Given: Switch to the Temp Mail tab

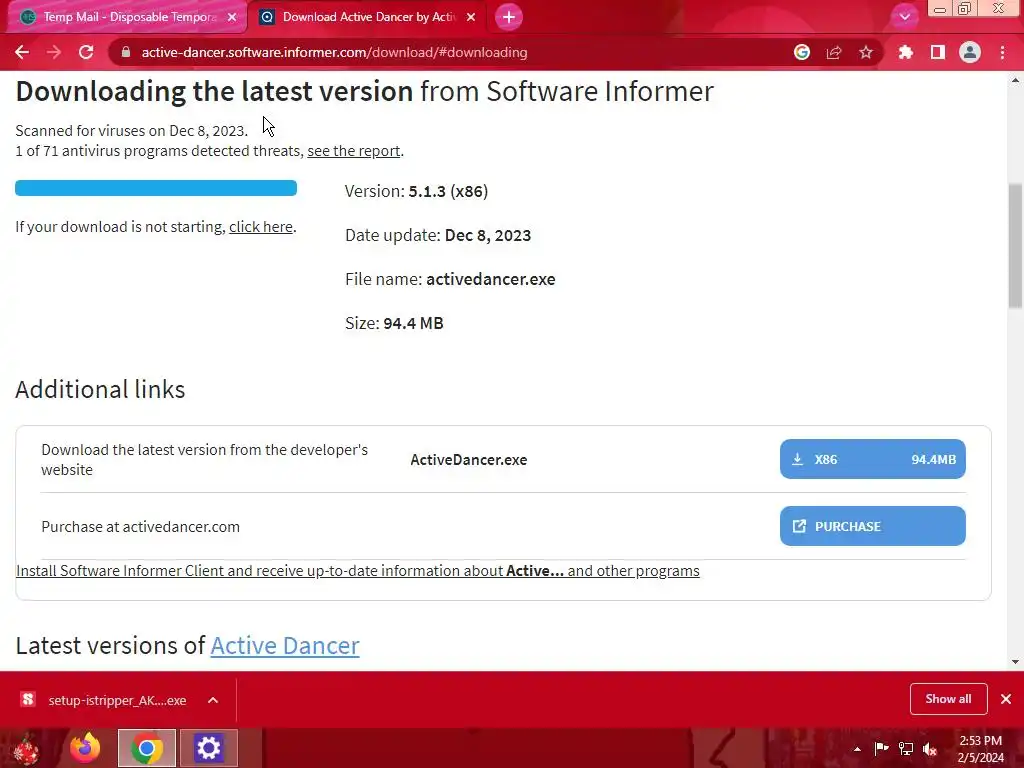Looking at the screenshot, I should pyautogui.click(x=128, y=17).
